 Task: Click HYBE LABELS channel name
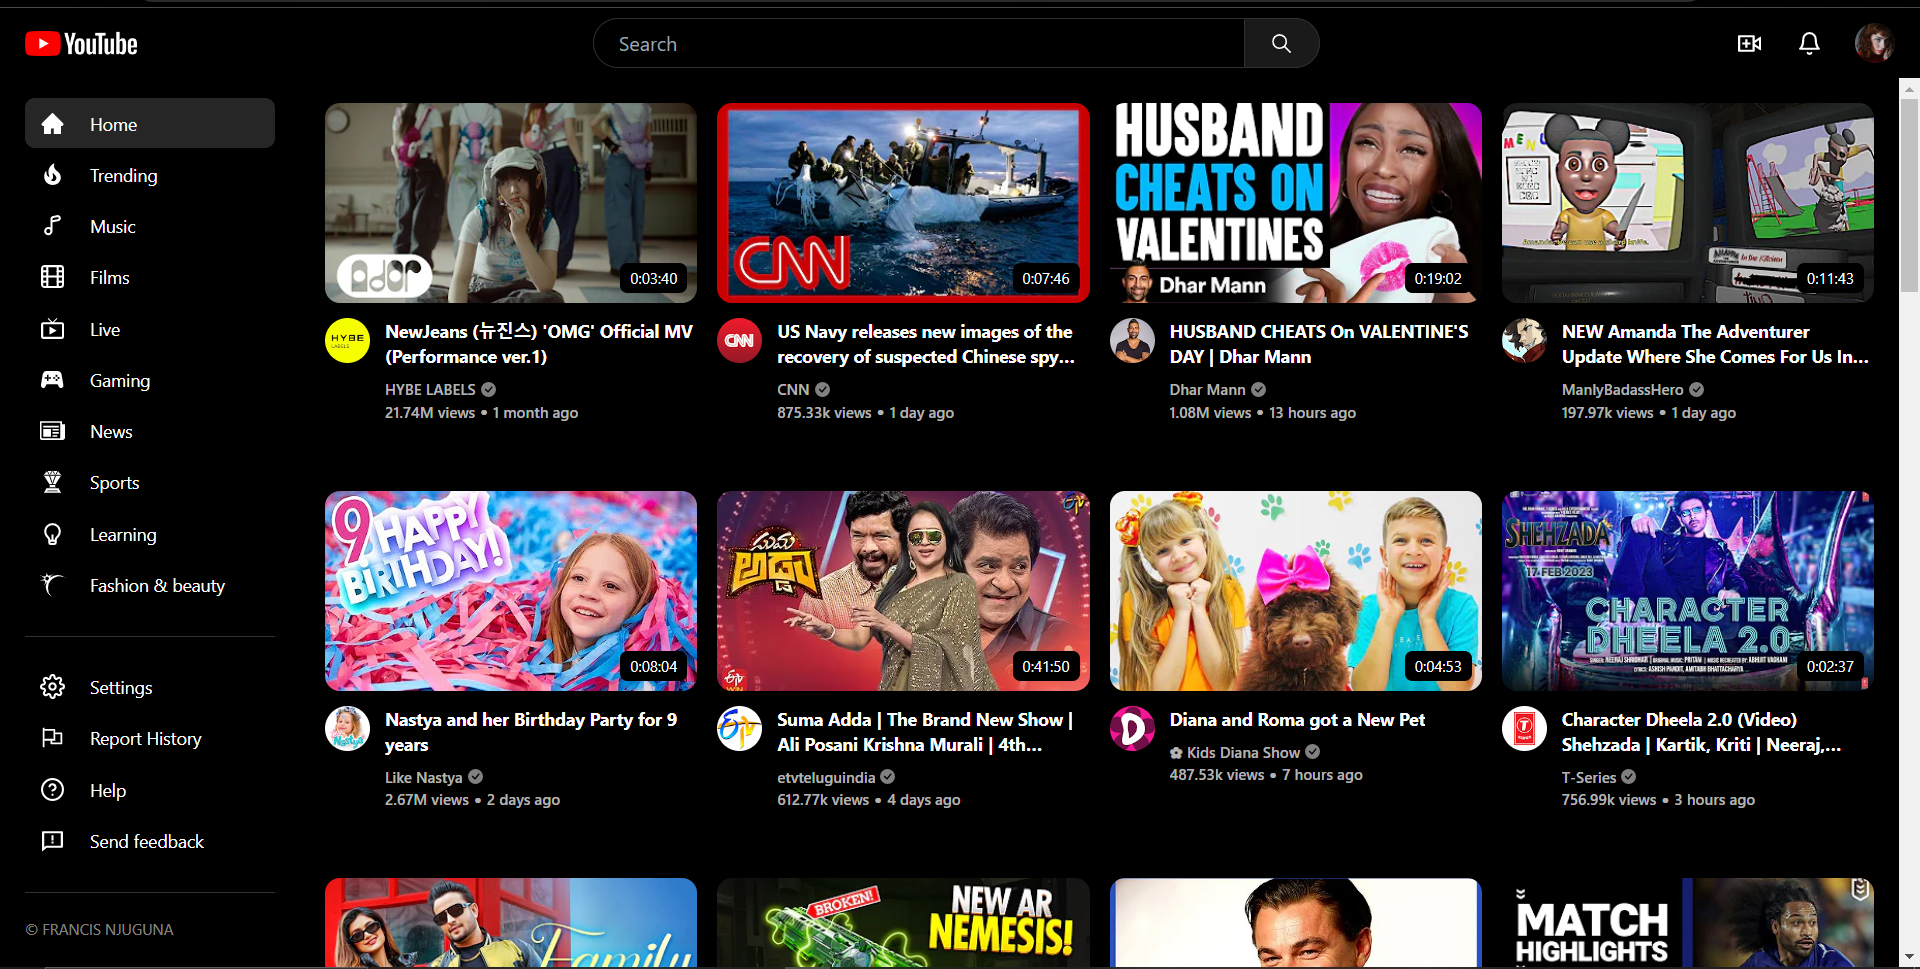[430, 390]
